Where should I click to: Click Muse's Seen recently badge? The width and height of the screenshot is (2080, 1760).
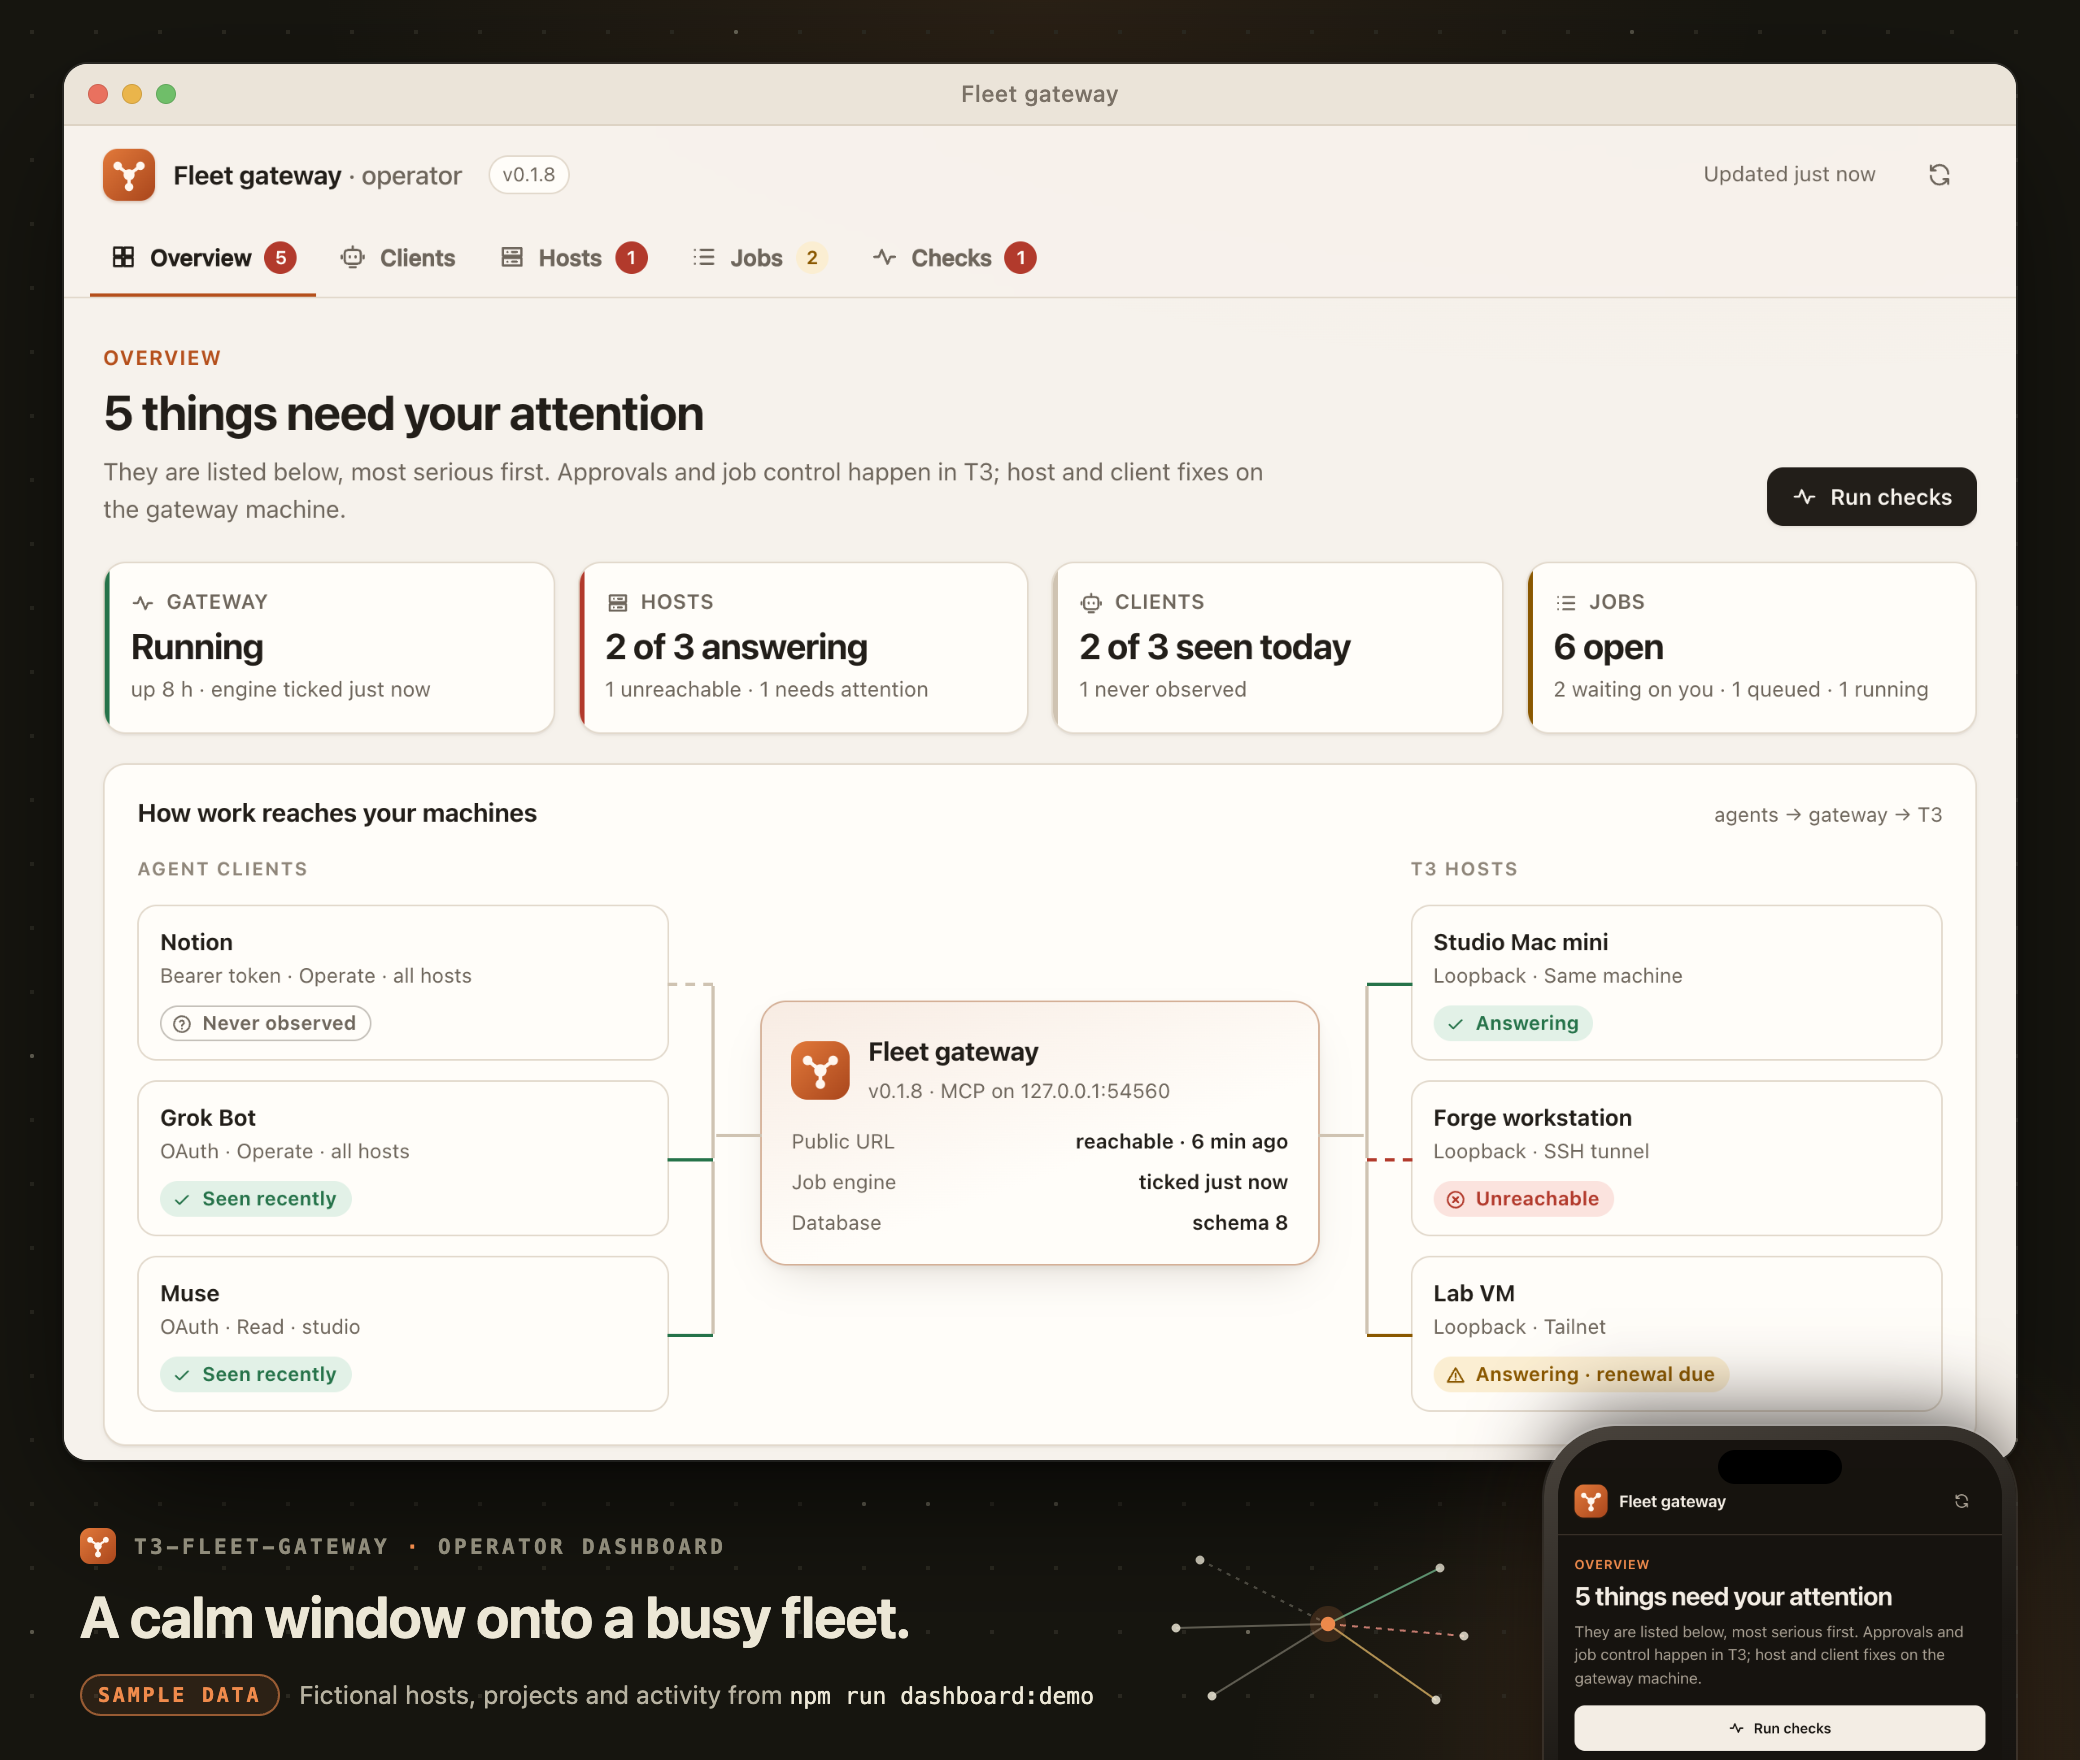(x=256, y=1375)
